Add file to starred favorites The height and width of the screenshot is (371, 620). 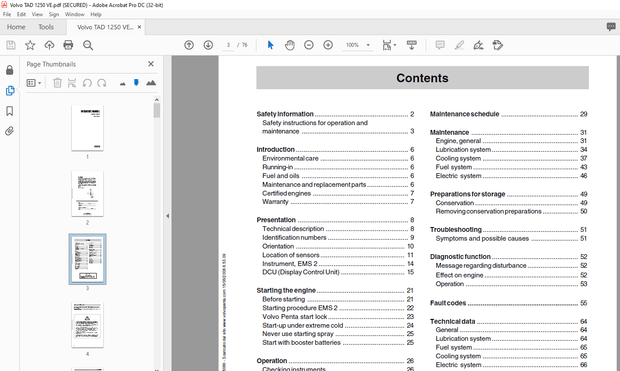click(30, 45)
